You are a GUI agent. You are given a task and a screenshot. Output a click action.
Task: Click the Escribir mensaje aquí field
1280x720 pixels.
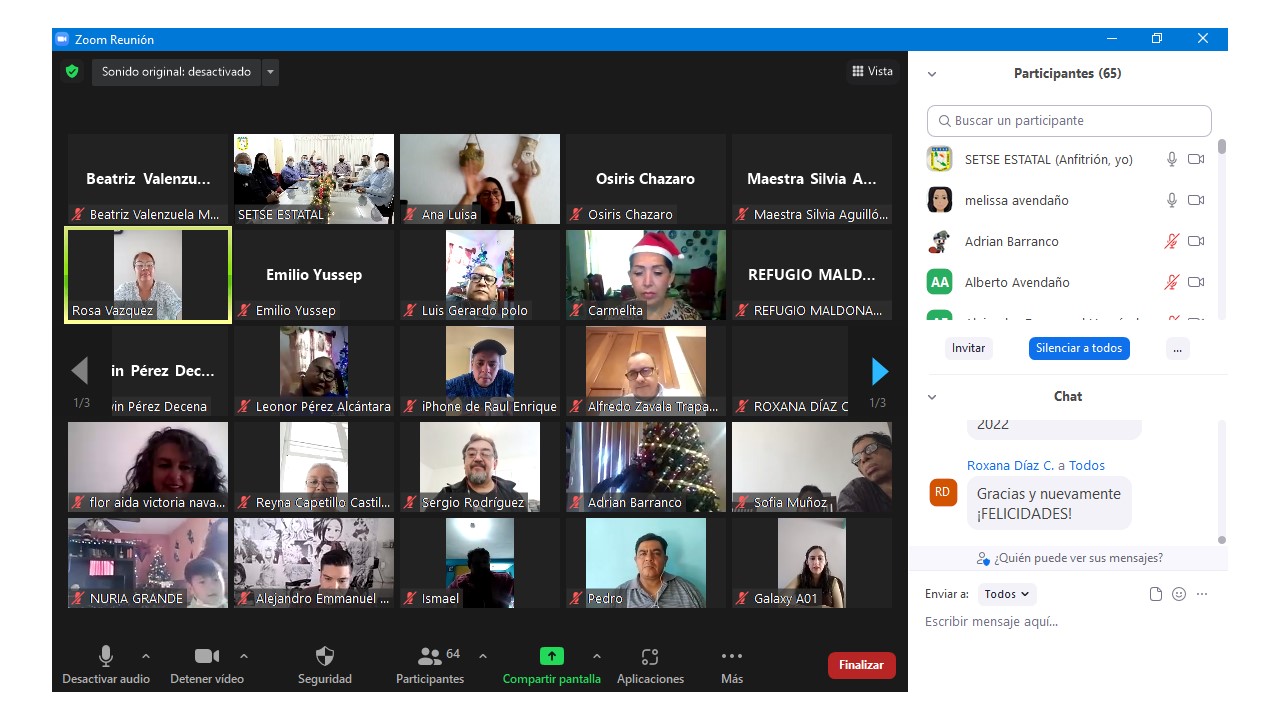click(x=1067, y=622)
